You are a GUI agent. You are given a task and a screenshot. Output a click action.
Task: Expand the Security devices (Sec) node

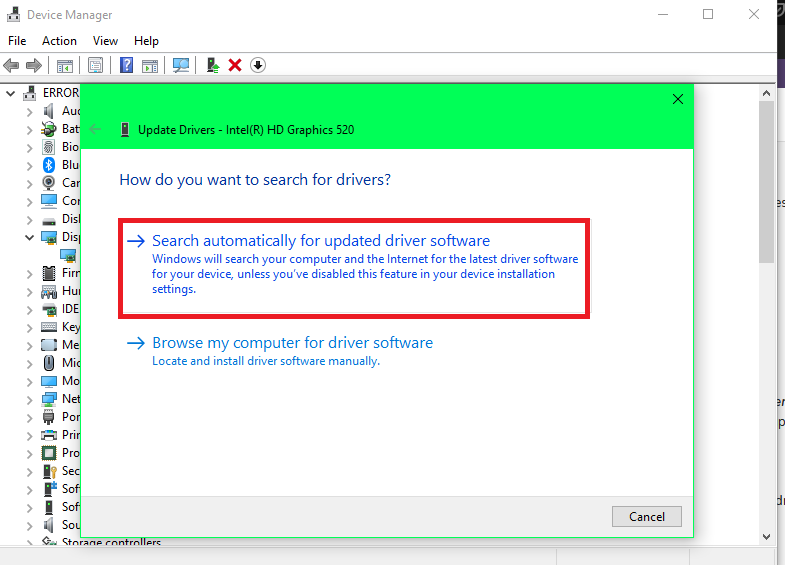click(30, 472)
